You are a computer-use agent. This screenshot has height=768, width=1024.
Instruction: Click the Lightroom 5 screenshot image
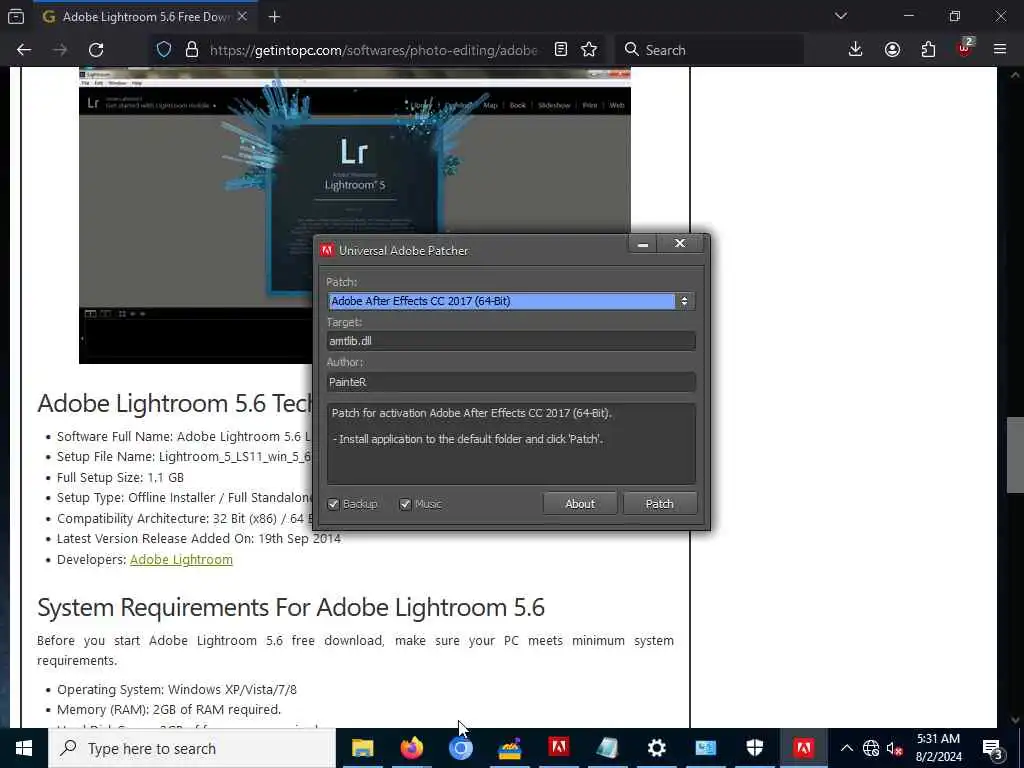(355, 216)
